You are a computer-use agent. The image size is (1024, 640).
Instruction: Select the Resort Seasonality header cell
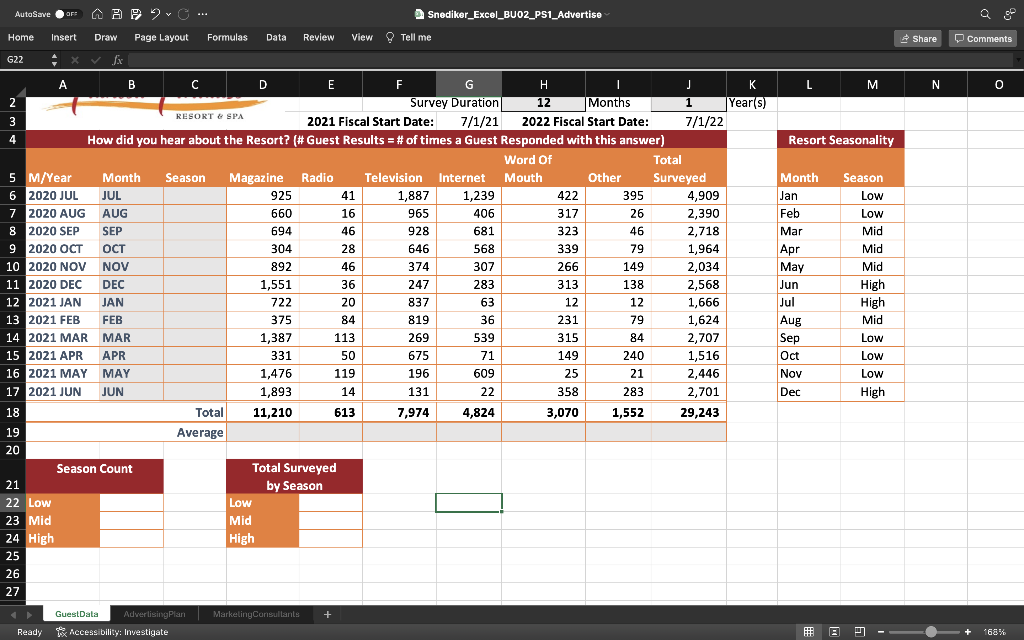pyautogui.click(x=840, y=140)
